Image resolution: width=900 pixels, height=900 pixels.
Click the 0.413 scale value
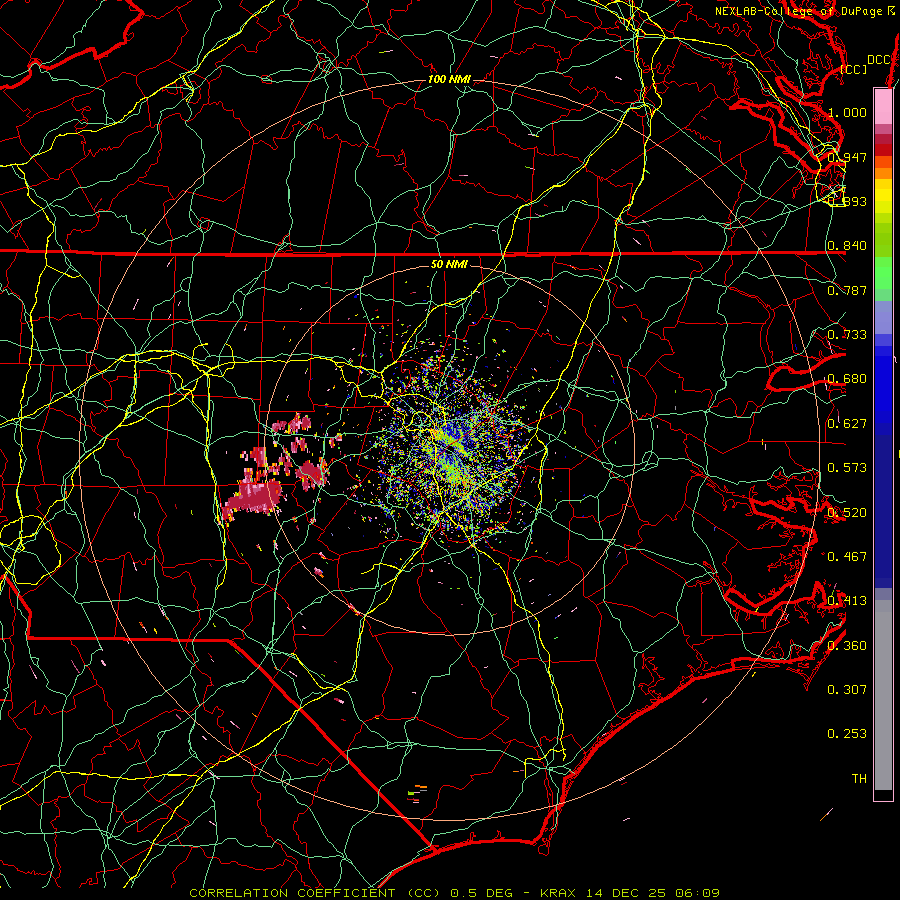(847, 601)
